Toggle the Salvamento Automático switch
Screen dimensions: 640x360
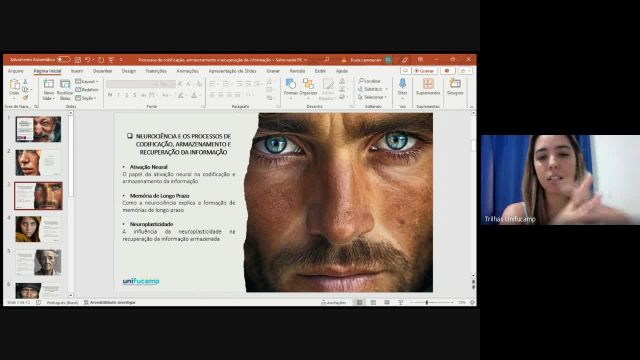coord(64,60)
